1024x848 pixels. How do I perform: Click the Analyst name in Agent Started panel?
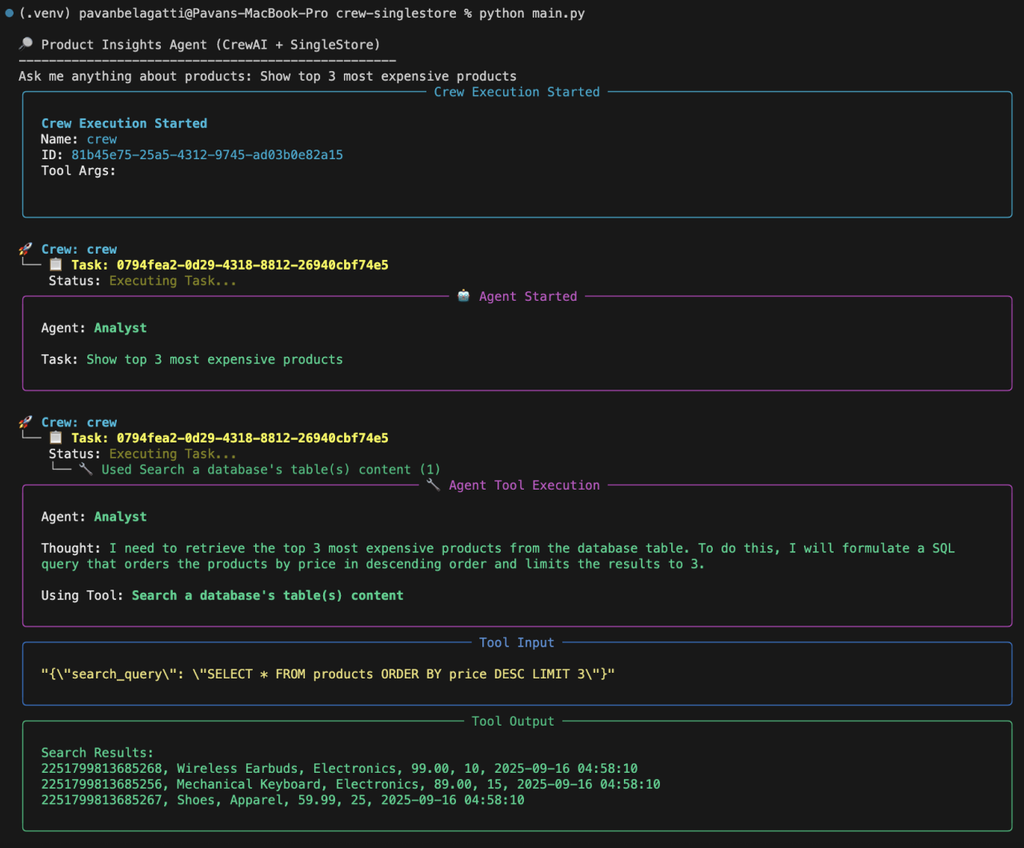120,328
